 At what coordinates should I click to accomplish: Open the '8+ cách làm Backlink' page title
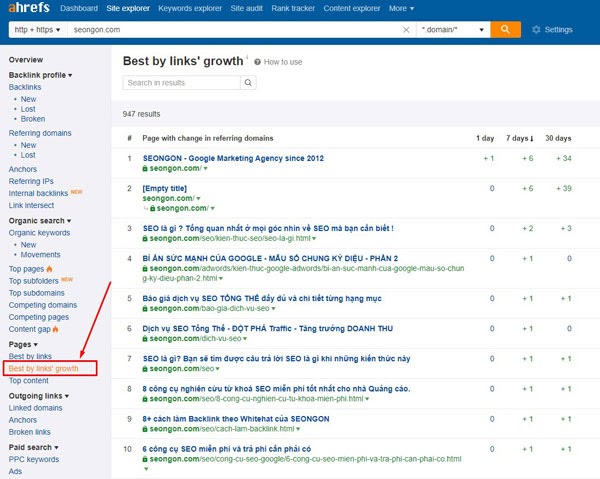tap(236, 419)
